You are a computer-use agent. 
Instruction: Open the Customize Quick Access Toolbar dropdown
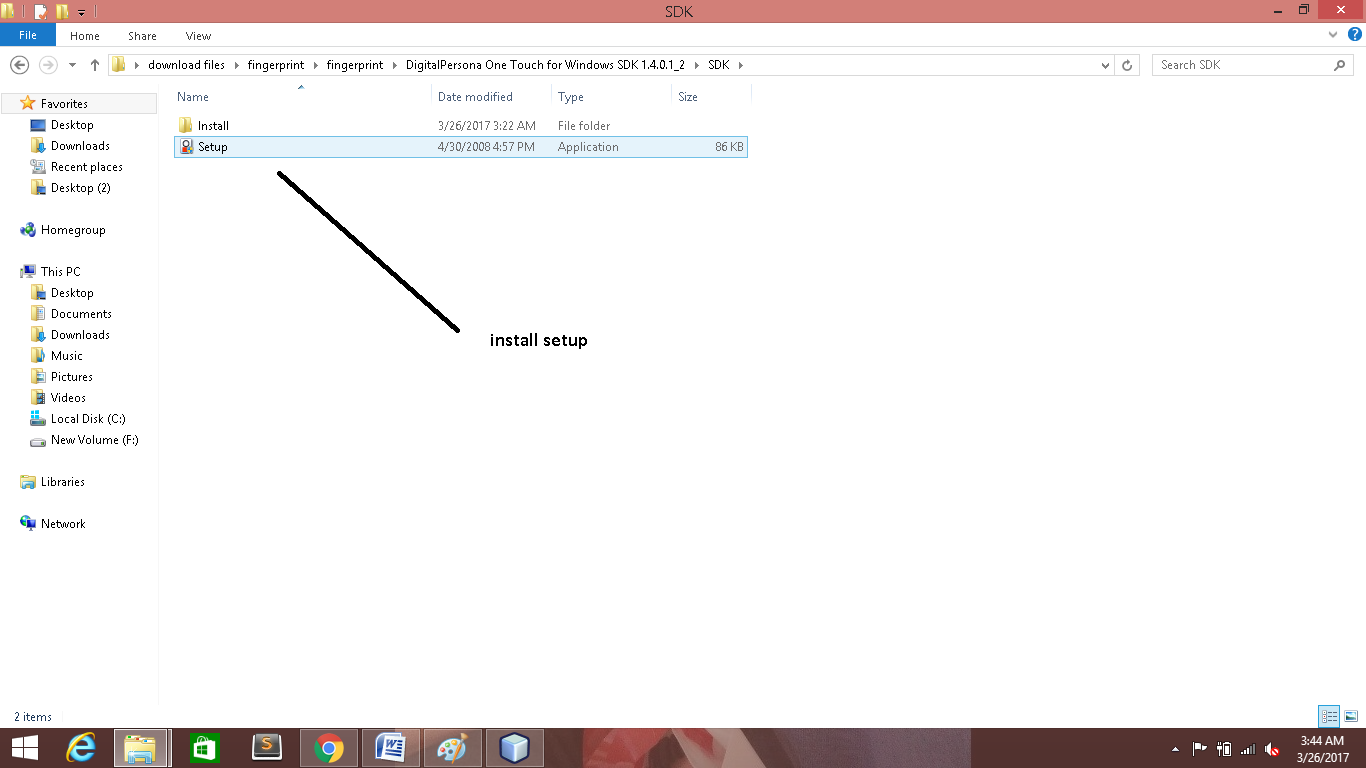[x=81, y=12]
